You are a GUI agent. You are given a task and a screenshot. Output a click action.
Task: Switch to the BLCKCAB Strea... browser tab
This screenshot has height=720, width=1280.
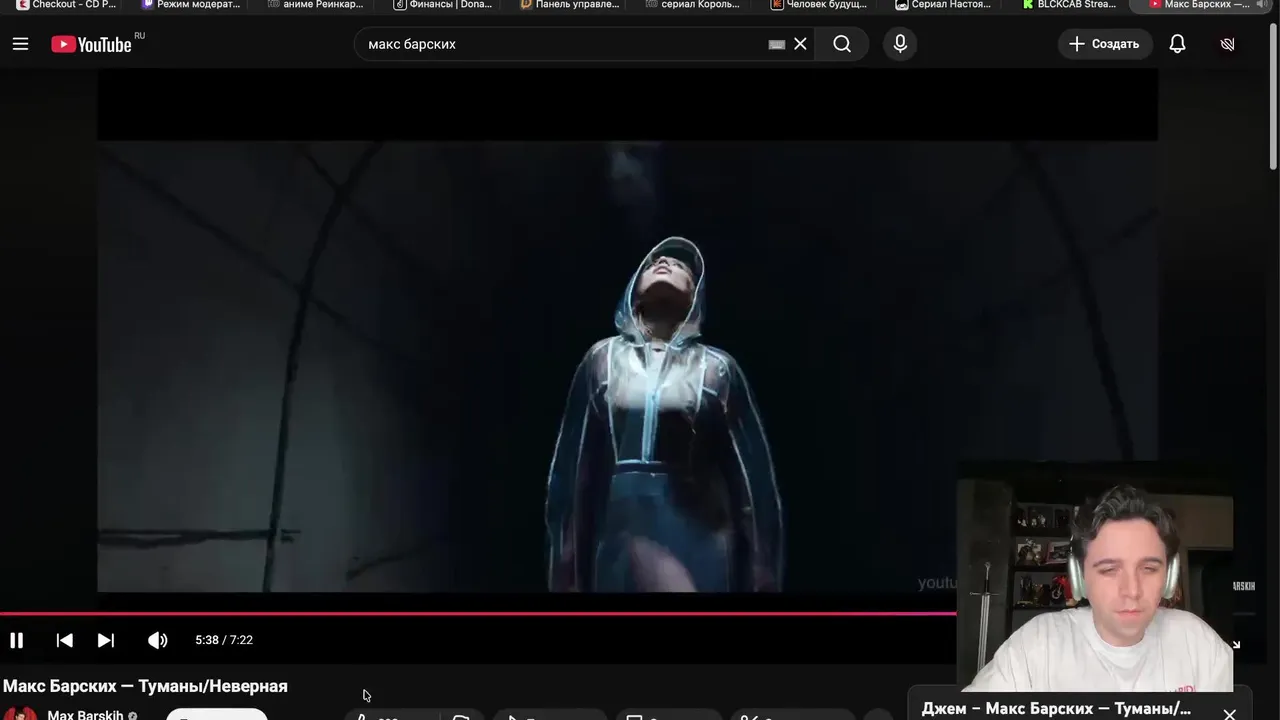[x=1069, y=5]
